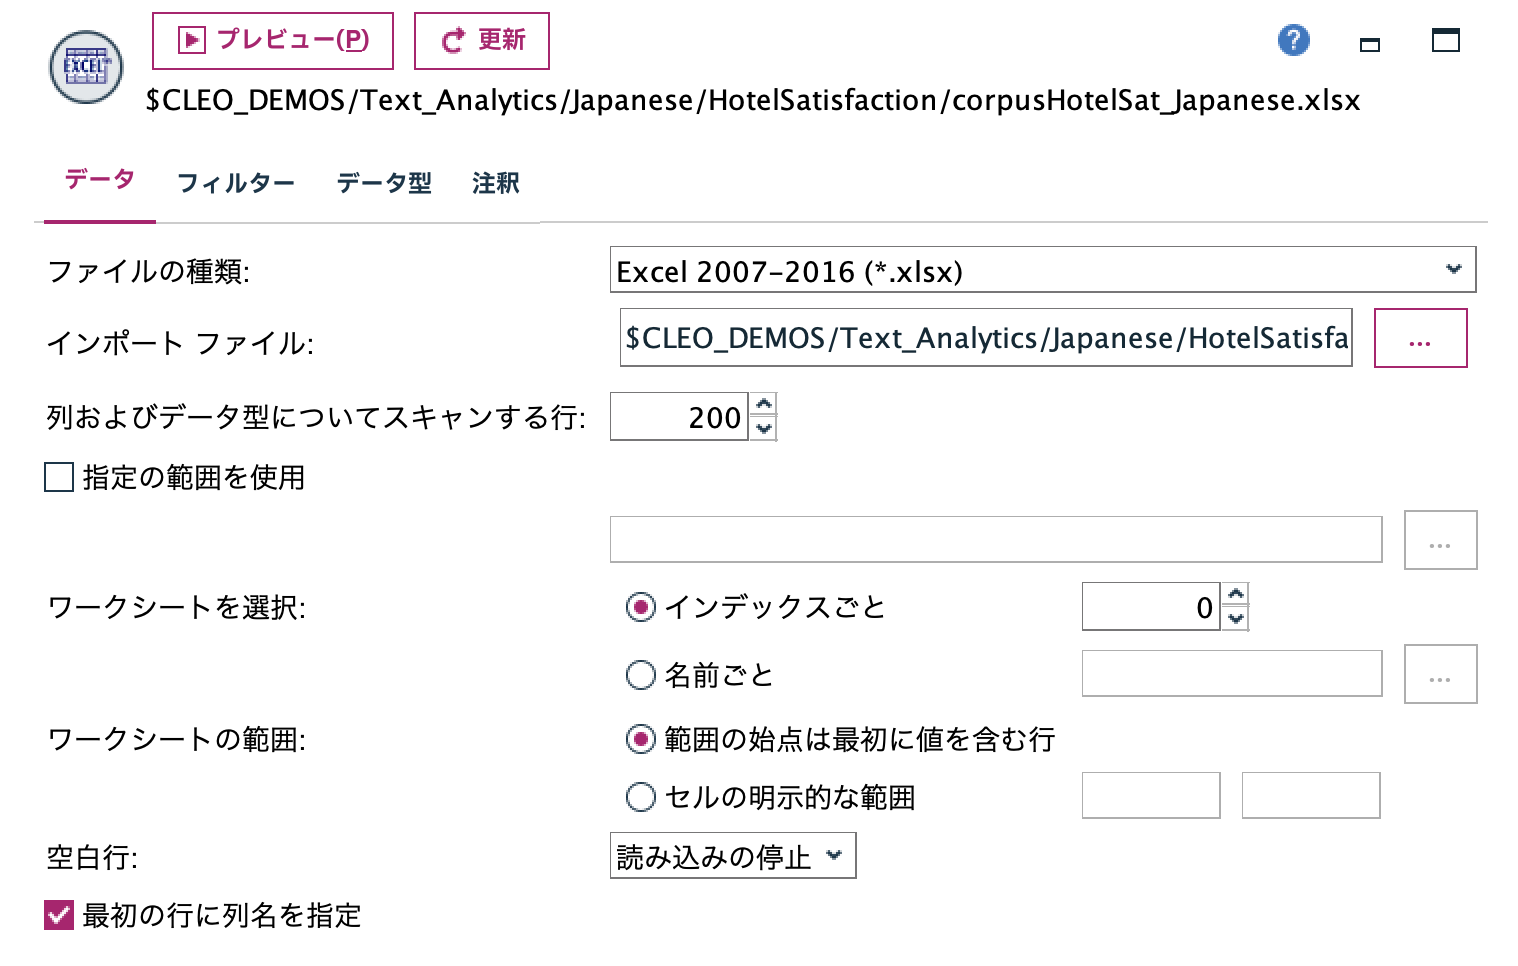Click the Excel source node icon
This screenshot has height=966, width=1518.
[x=85, y=67]
